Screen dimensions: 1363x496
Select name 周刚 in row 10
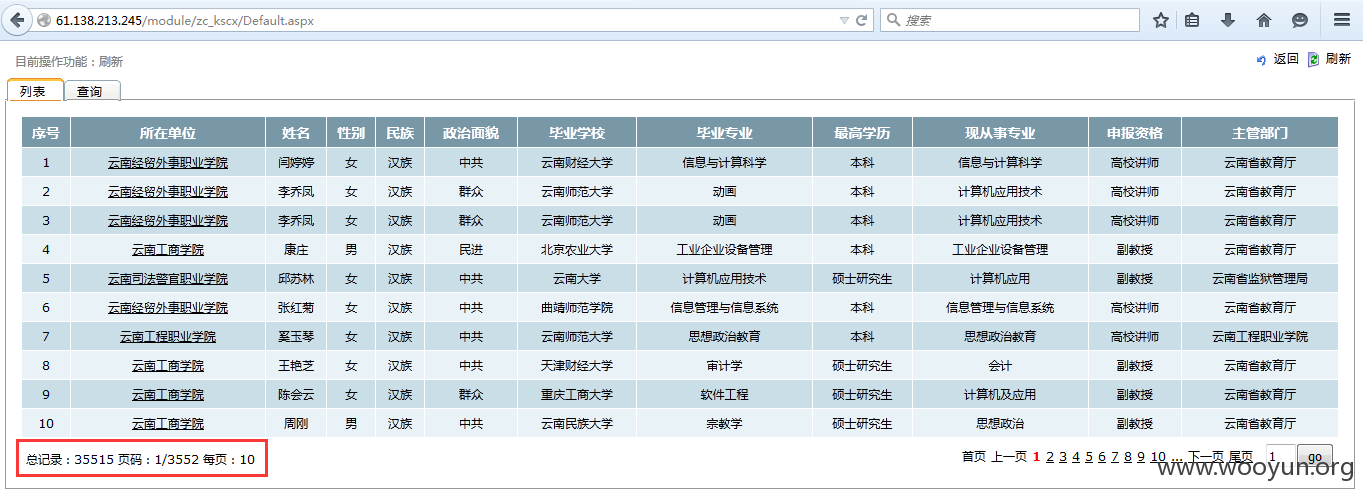click(x=296, y=423)
